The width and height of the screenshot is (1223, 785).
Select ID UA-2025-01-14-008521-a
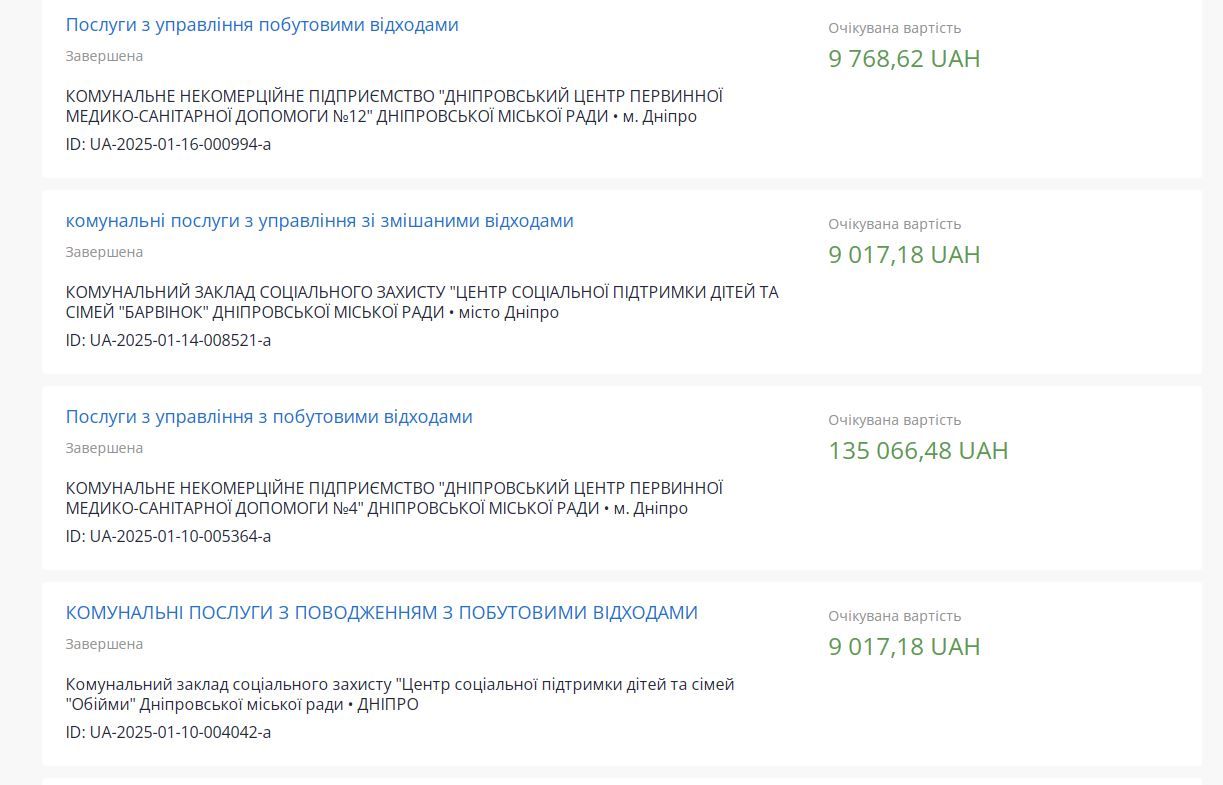166,340
